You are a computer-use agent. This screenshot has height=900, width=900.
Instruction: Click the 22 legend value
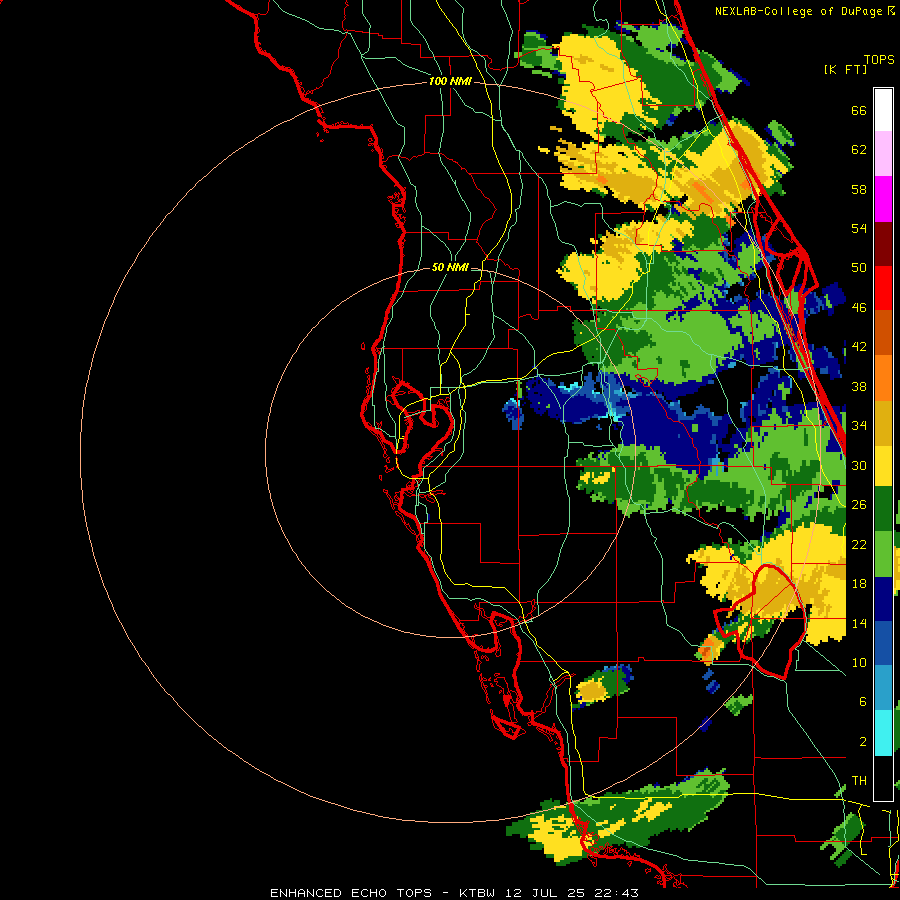(859, 544)
